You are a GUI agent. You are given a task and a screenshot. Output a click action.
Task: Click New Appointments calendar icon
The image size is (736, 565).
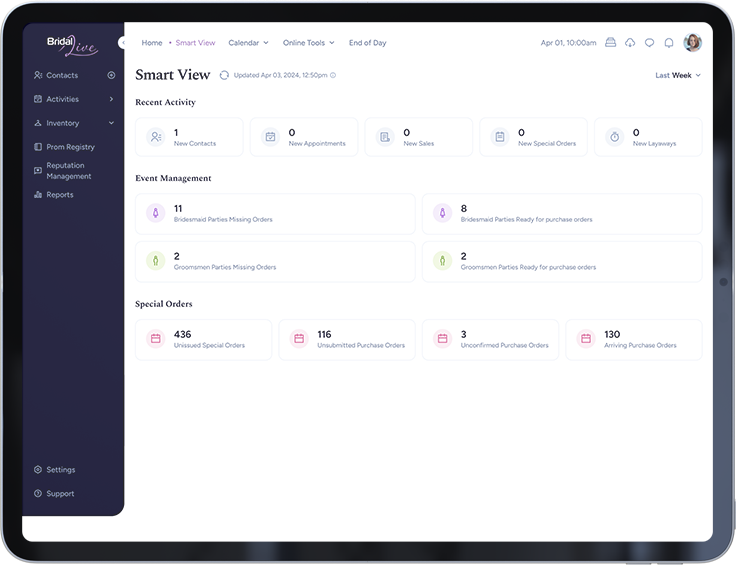(x=270, y=137)
